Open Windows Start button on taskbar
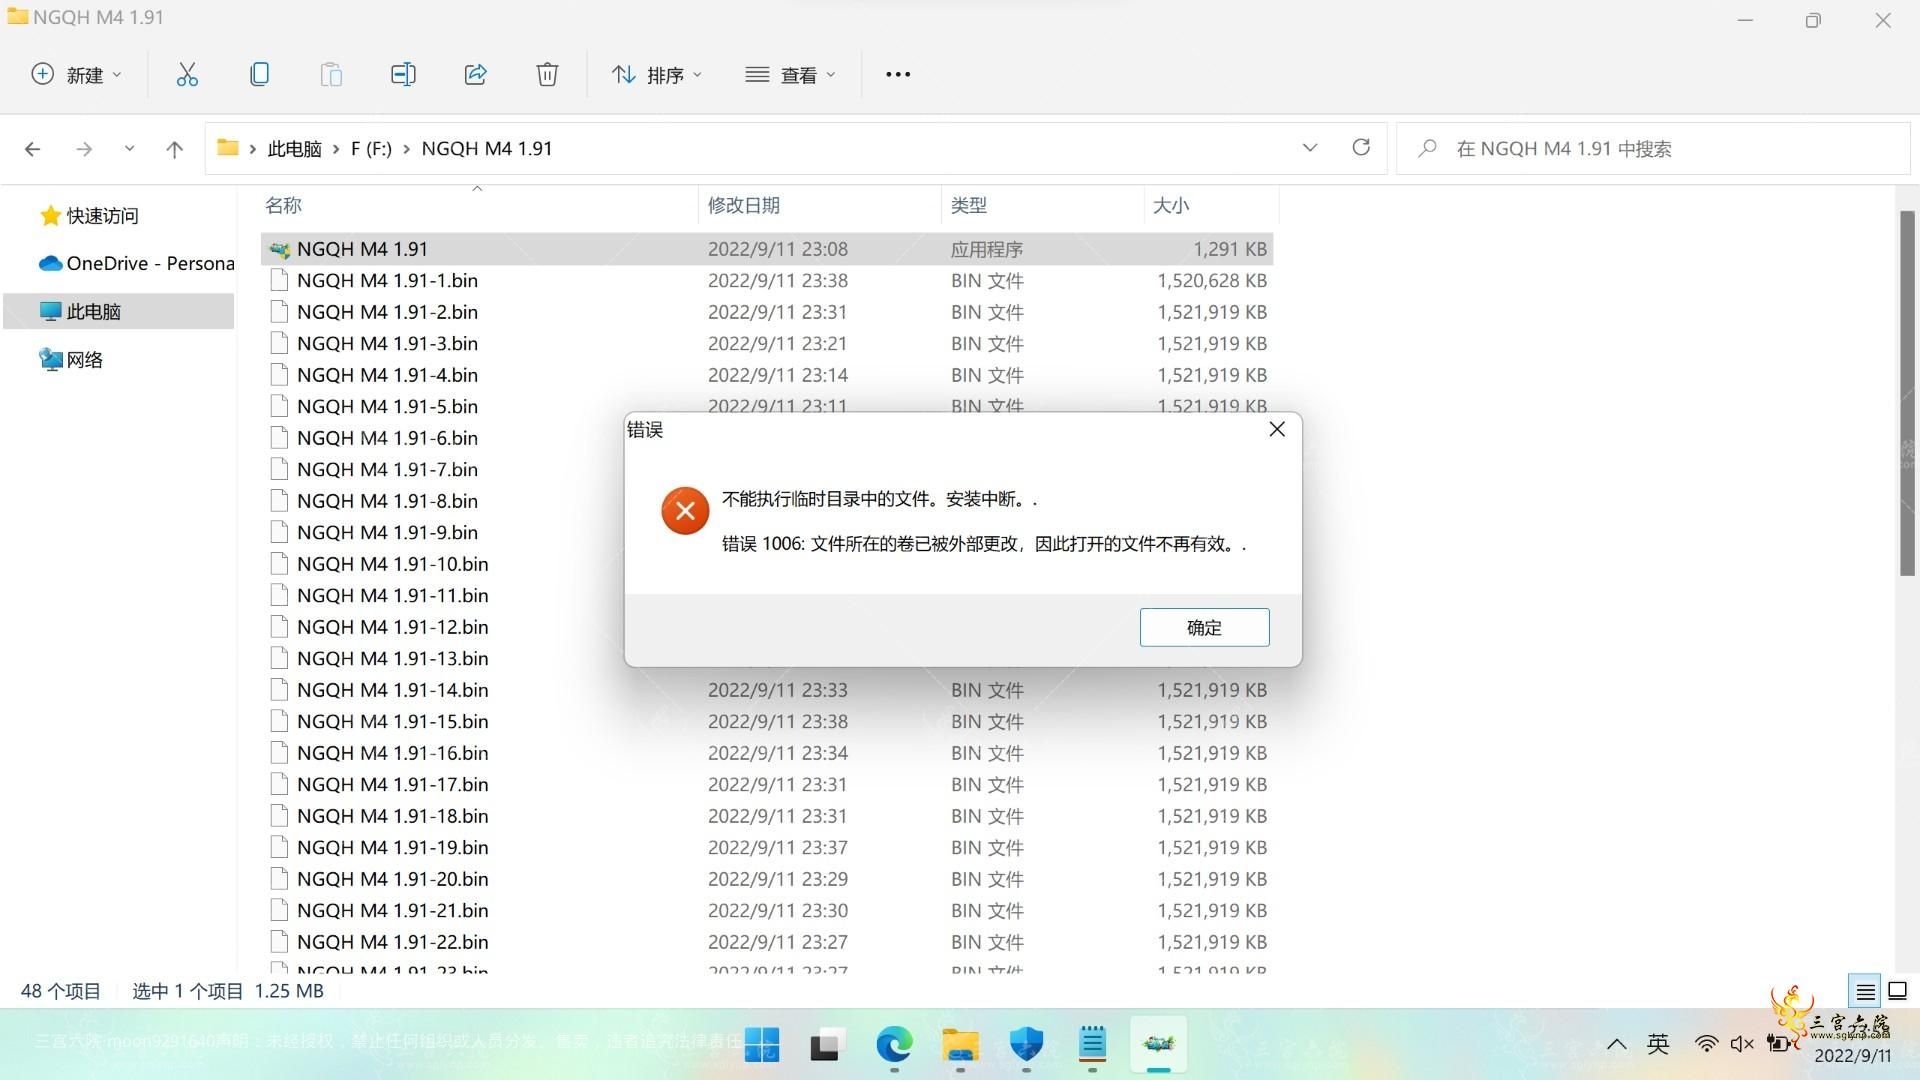1920x1080 pixels. click(762, 1045)
